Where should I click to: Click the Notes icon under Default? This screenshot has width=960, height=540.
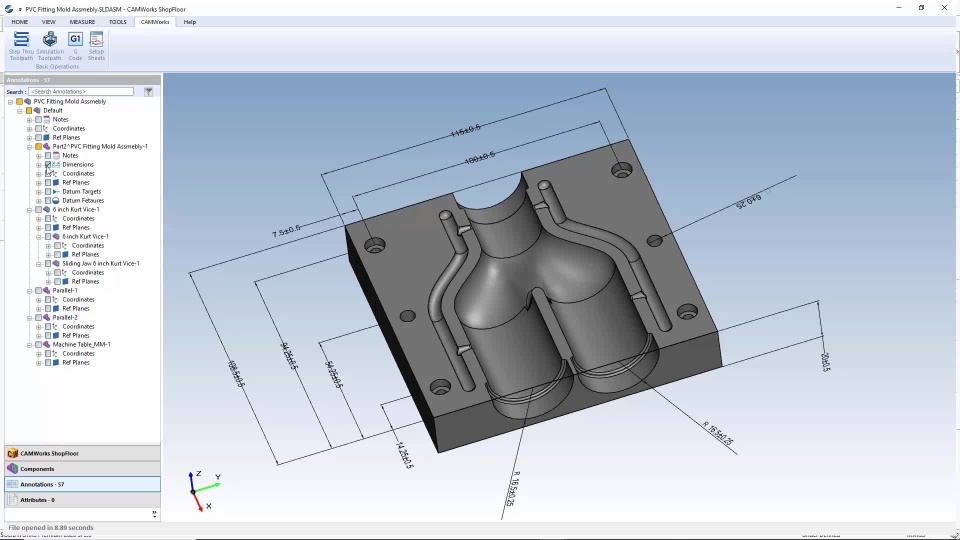pos(47,120)
